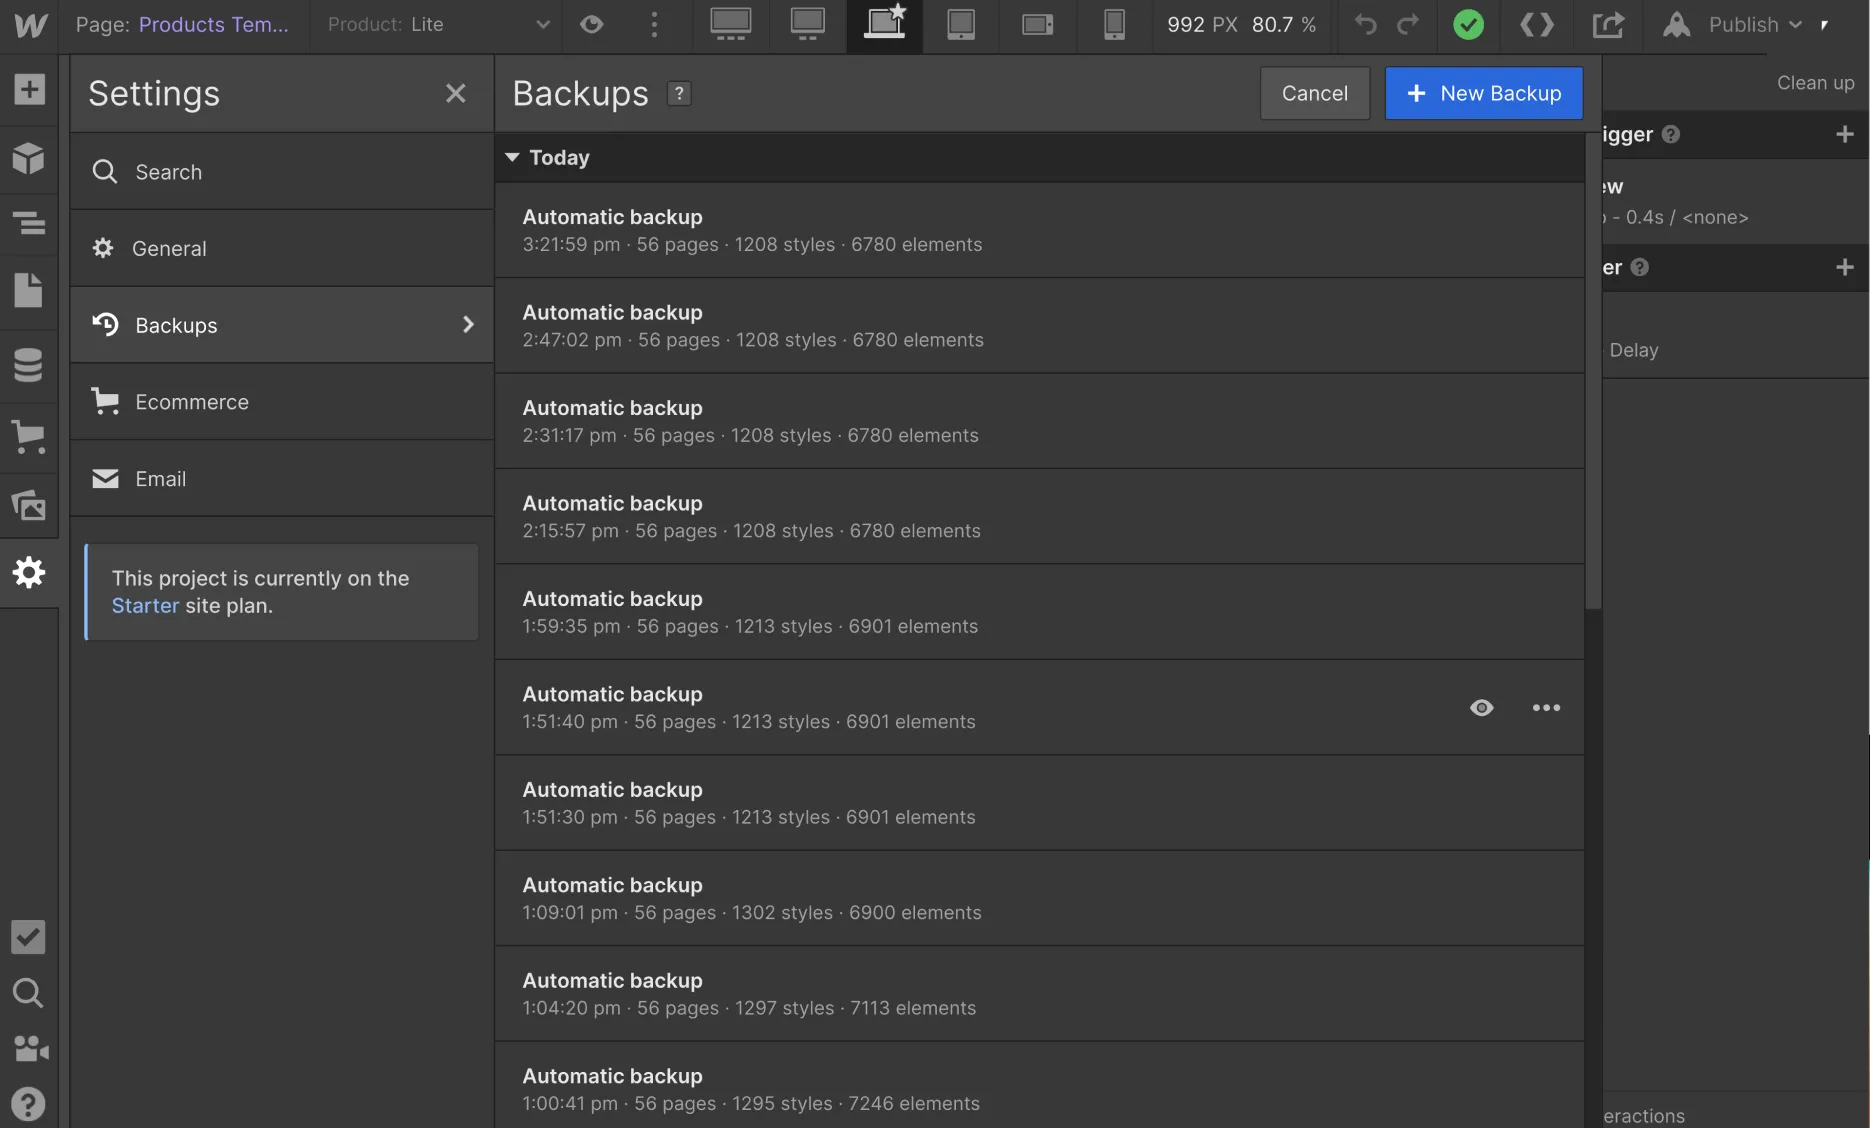The height and width of the screenshot is (1128, 1870).
Task: Click the Redo arrow
Action: 1408,24
